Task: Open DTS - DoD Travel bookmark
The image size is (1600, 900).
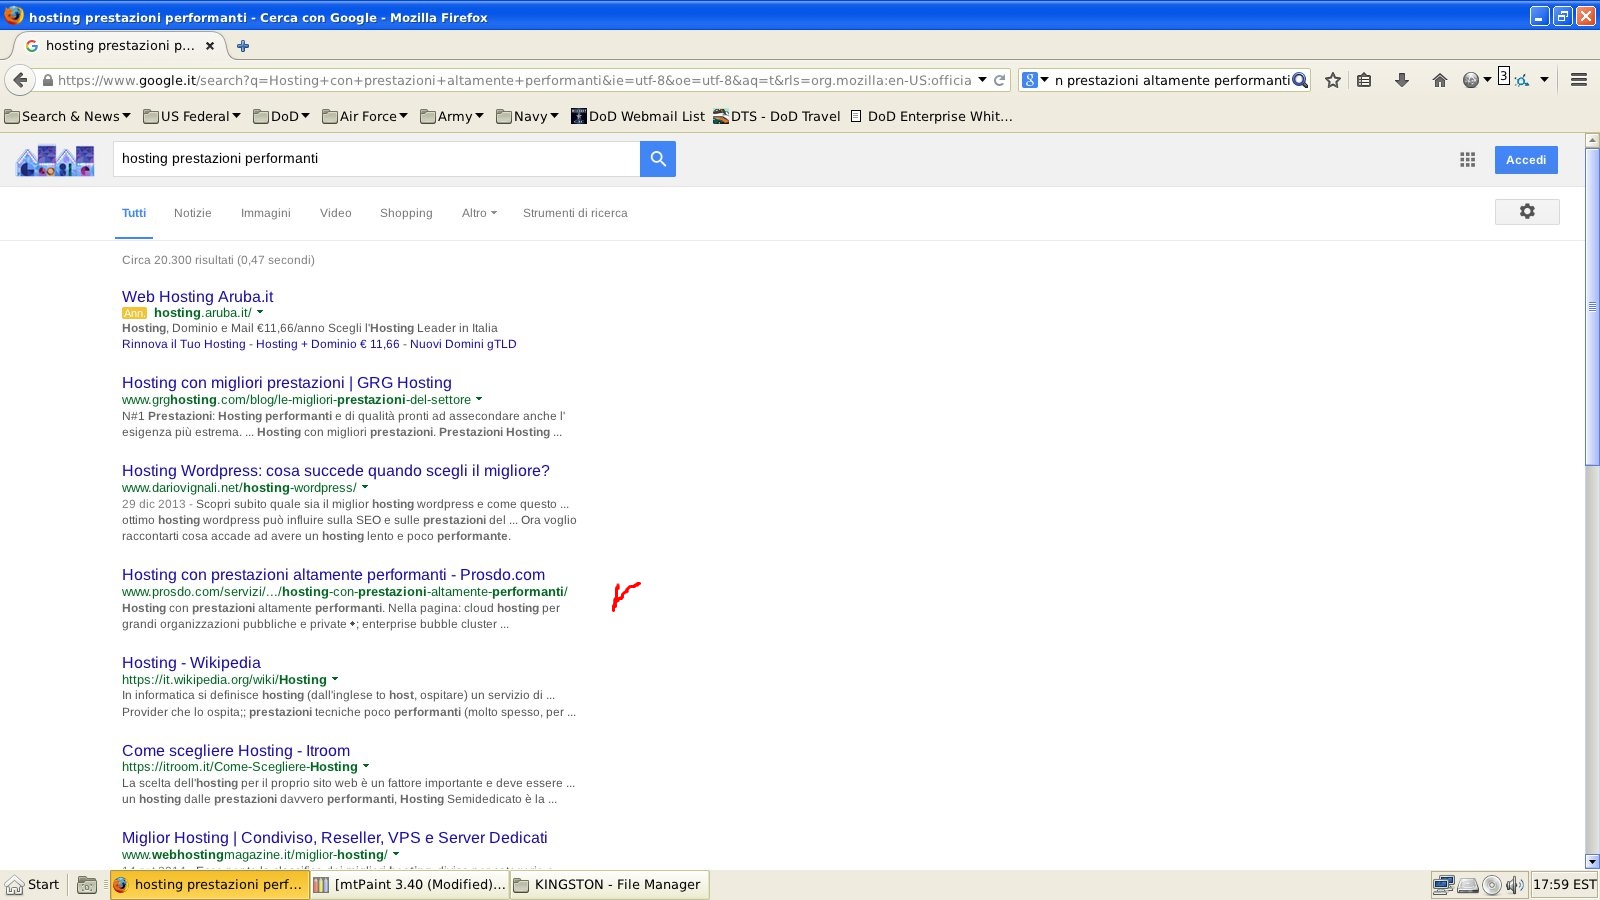Action: [777, 116]
